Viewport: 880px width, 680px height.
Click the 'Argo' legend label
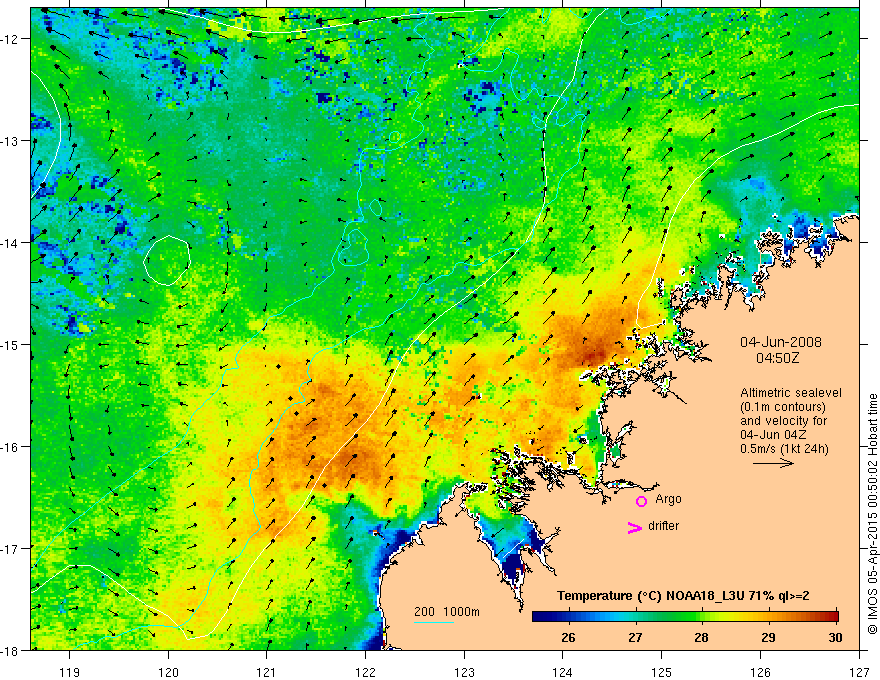coord(668,499)
